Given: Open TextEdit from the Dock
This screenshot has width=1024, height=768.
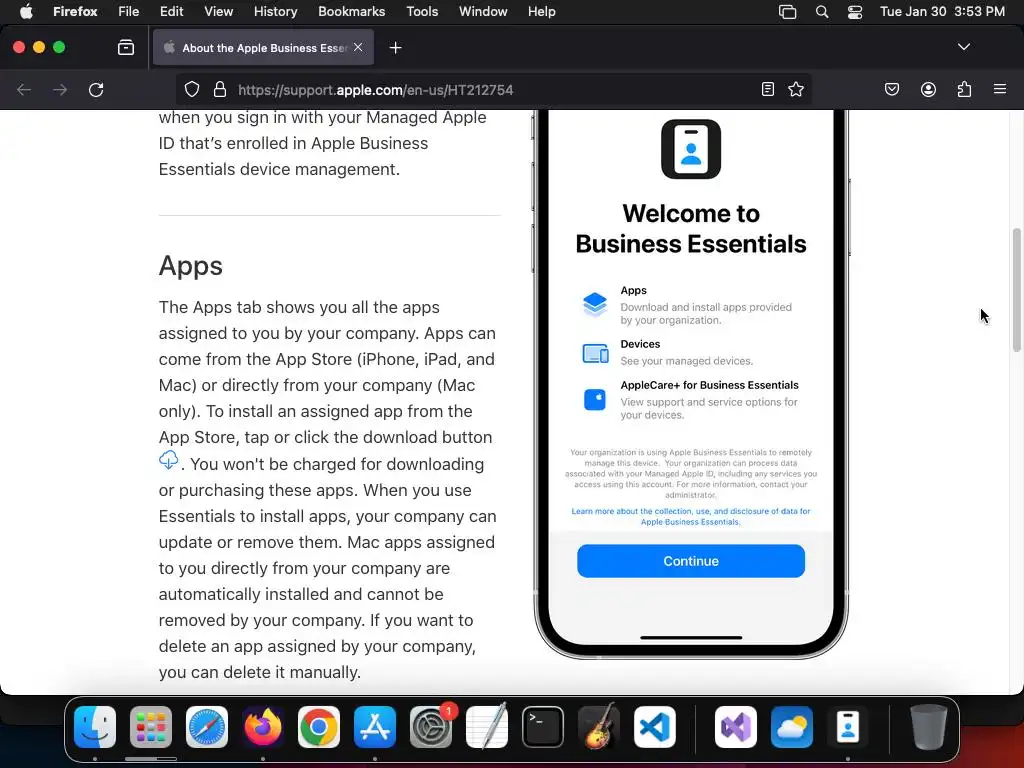Looking at the screenshot, I should pos(487,727).
